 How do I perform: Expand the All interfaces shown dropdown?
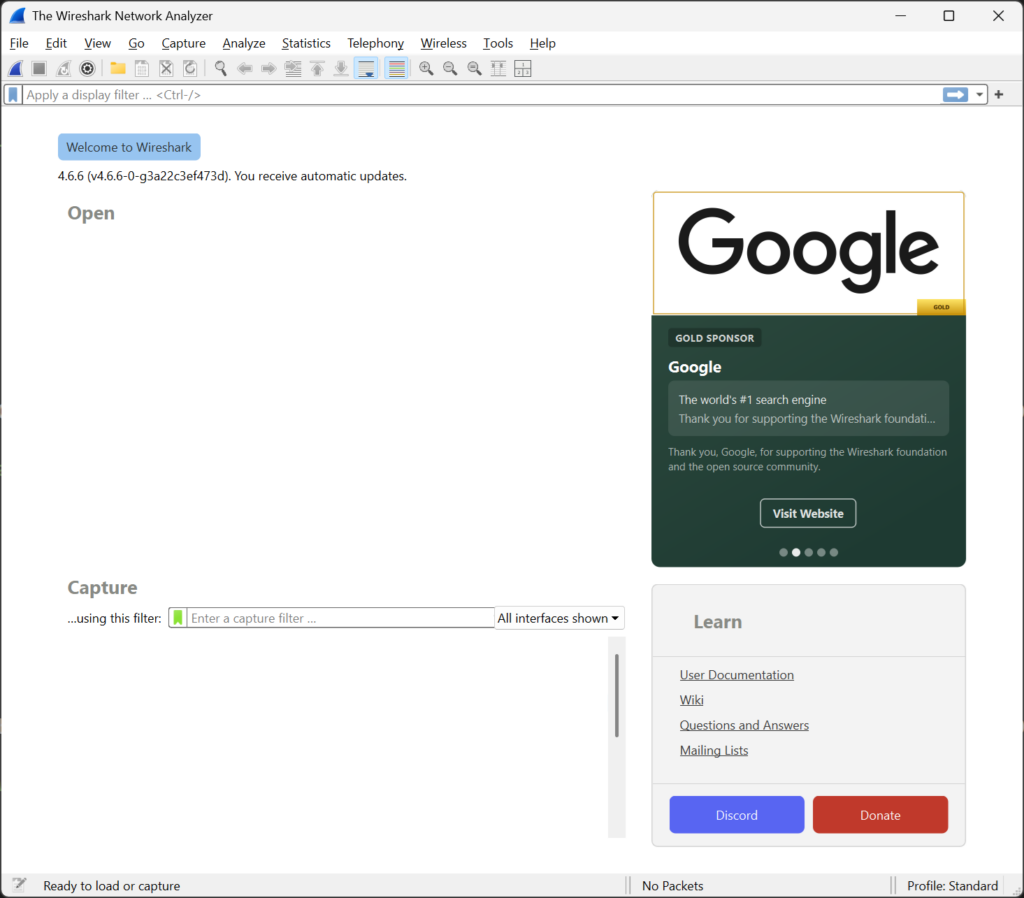[x=559, y=618]
